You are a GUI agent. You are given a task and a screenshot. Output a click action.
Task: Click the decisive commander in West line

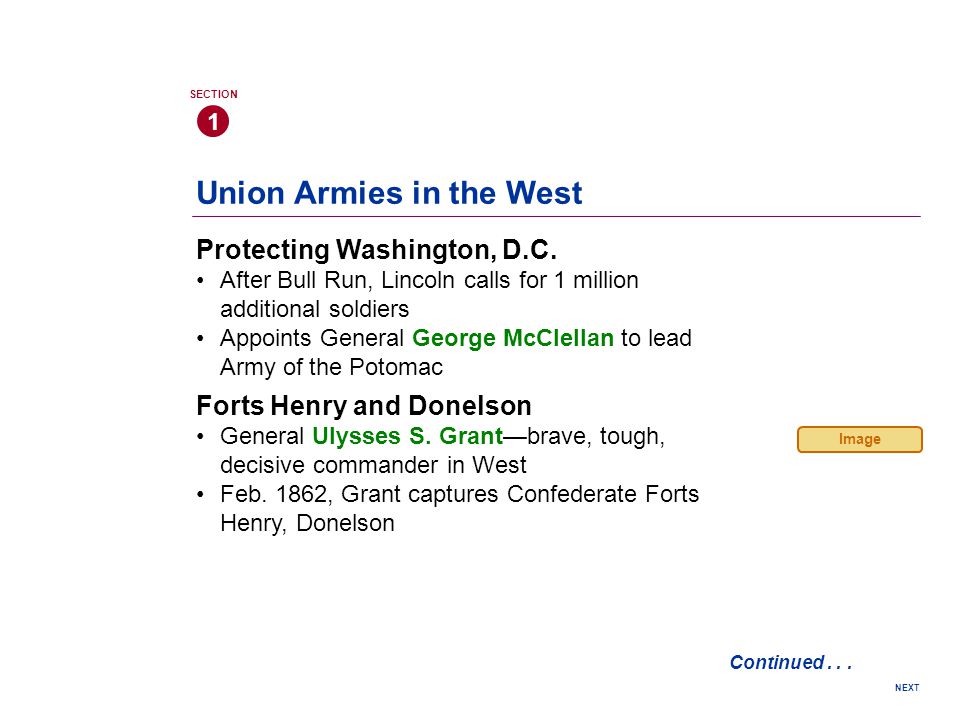click(x=373, y=465)
